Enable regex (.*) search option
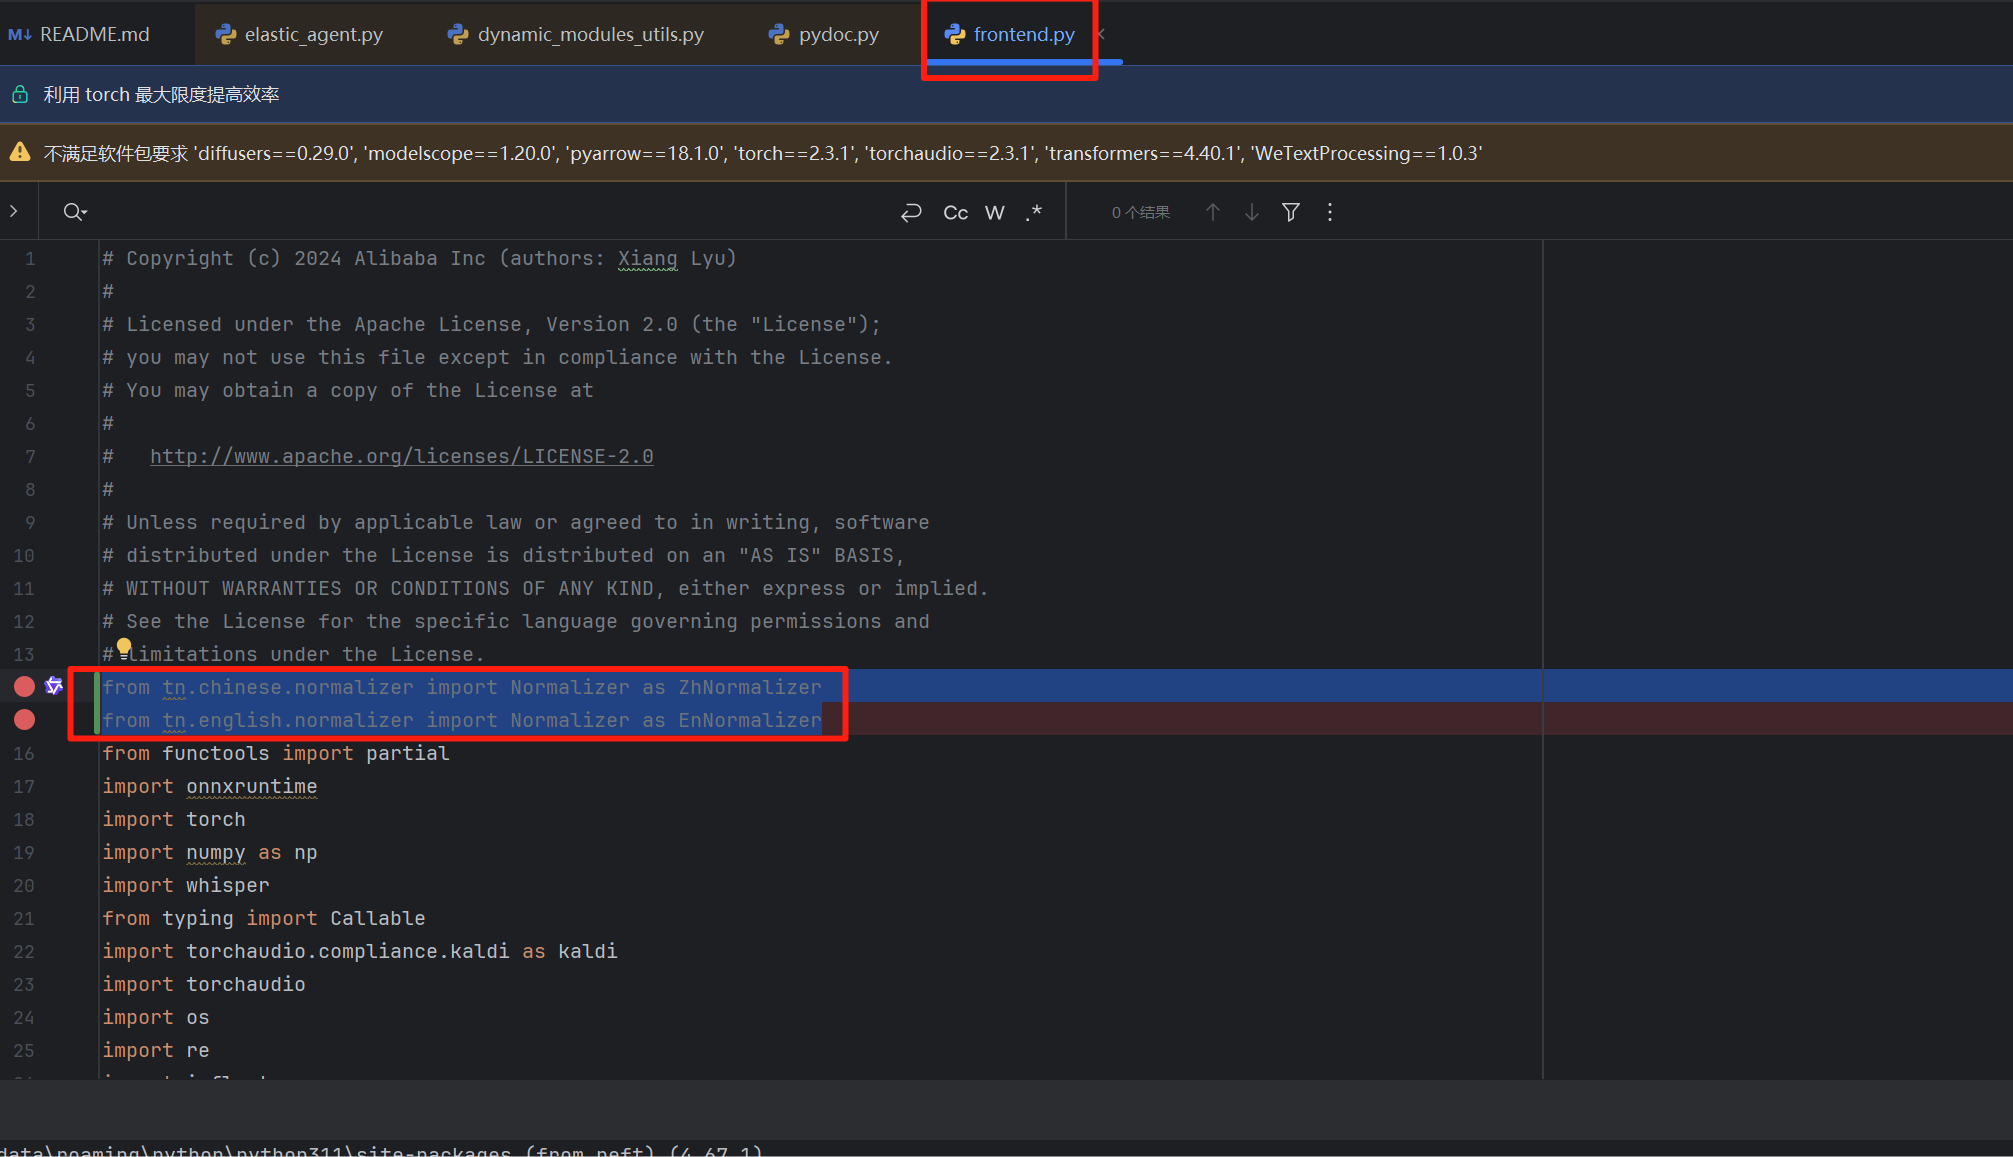2013x1157 pixels. point(1034,212)
